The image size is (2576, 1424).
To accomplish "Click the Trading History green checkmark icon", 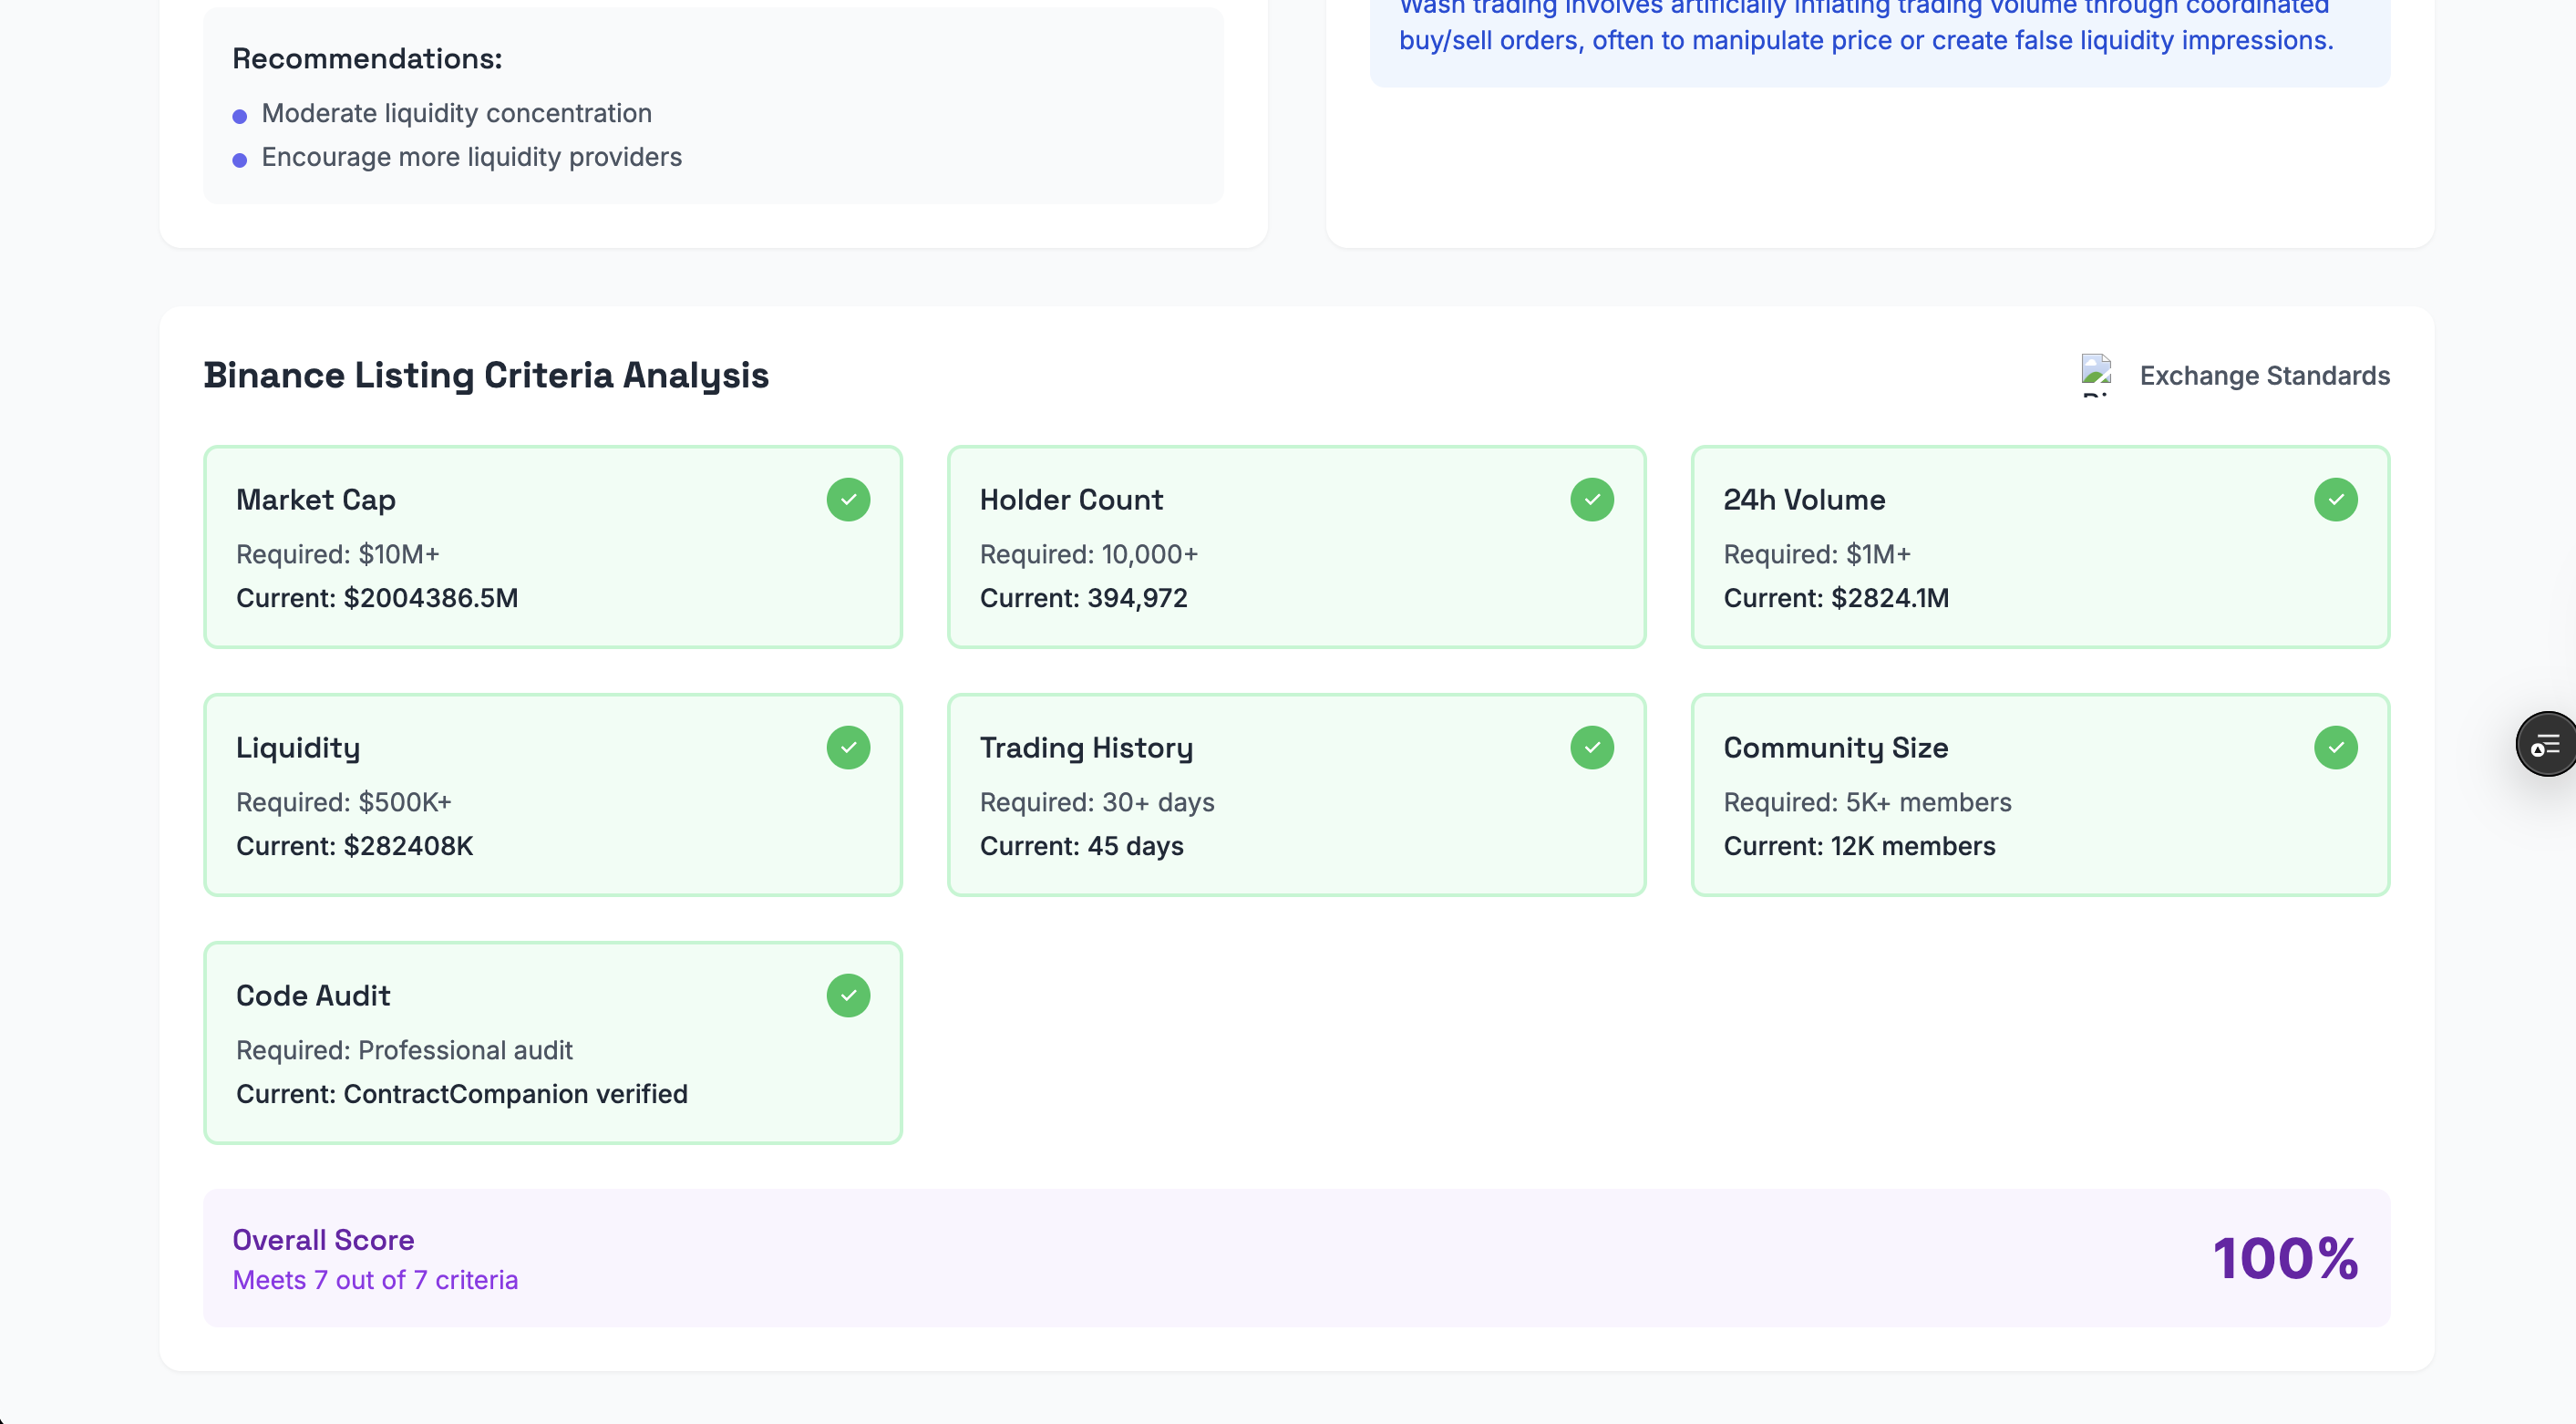I will [1592, 748].
